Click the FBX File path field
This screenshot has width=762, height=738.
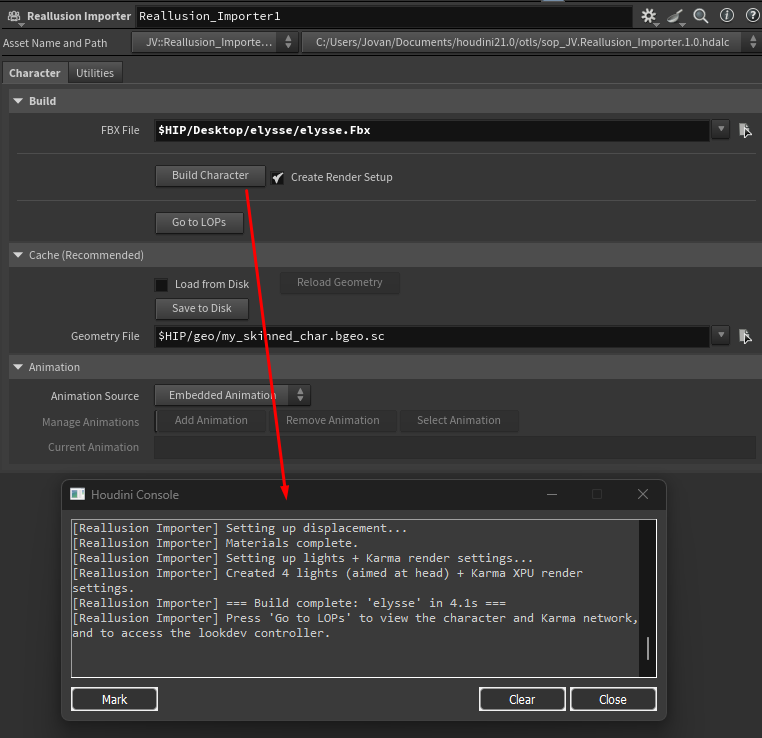(432, 130)
